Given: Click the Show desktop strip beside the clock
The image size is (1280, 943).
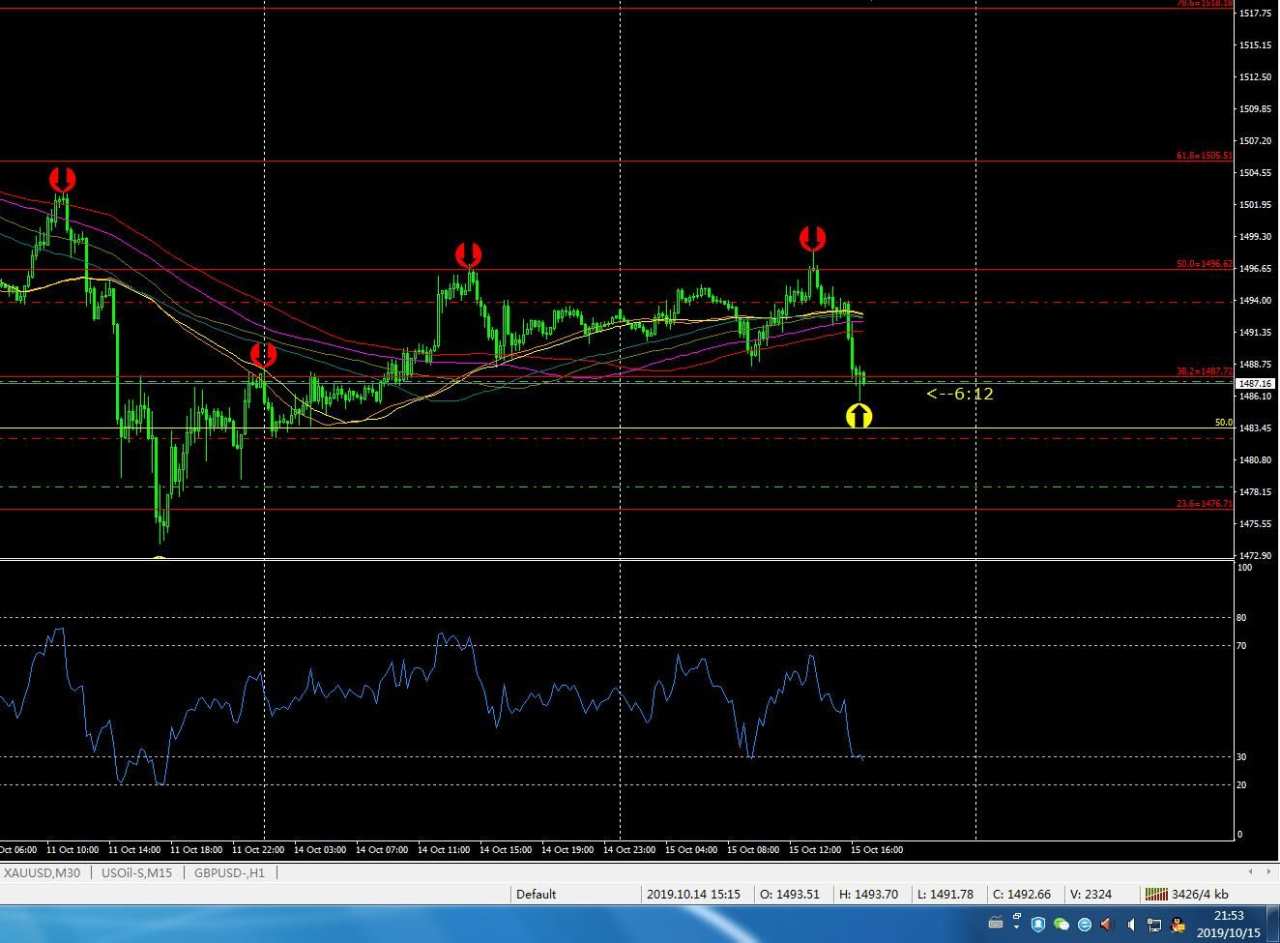Looking at the screenshot, I should (1273, 923).
